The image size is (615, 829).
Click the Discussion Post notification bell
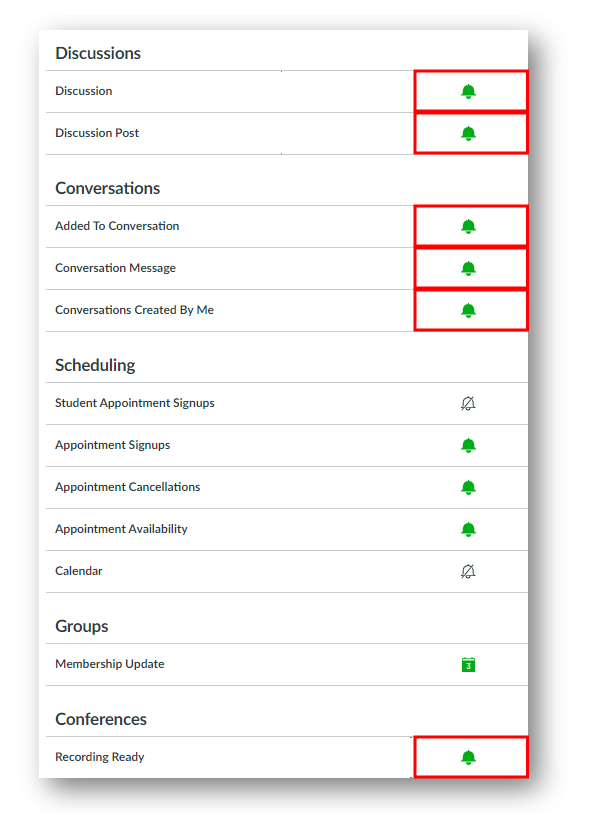click(x=469, y=133)
